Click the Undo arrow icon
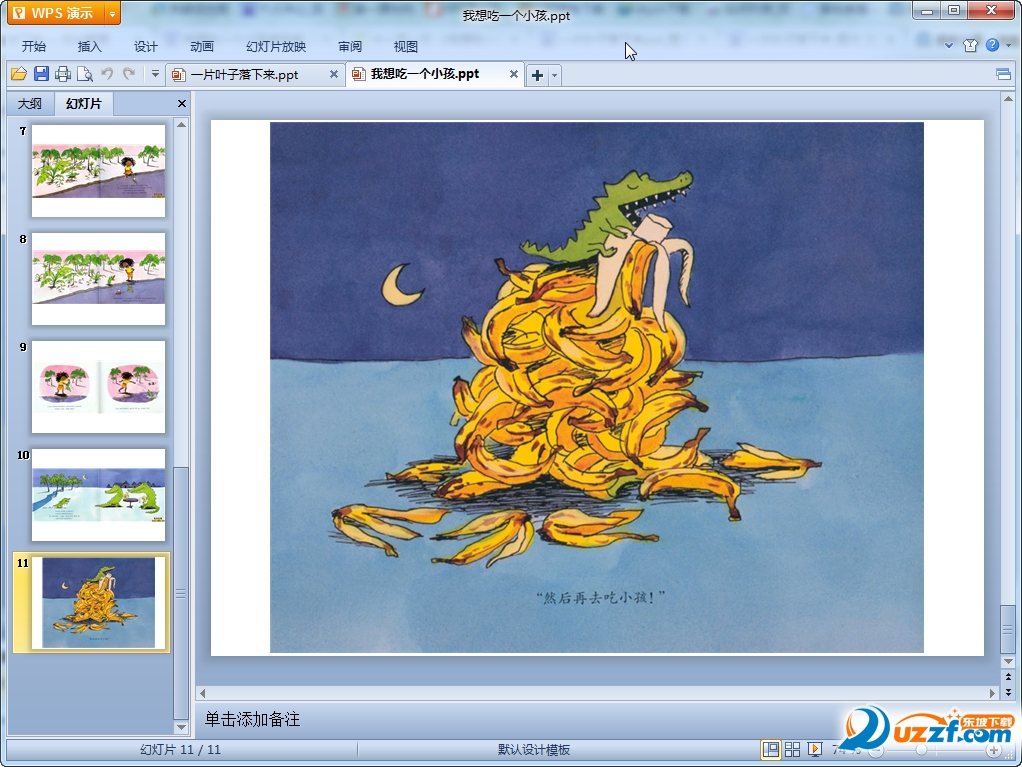 [x=107, y=74]
